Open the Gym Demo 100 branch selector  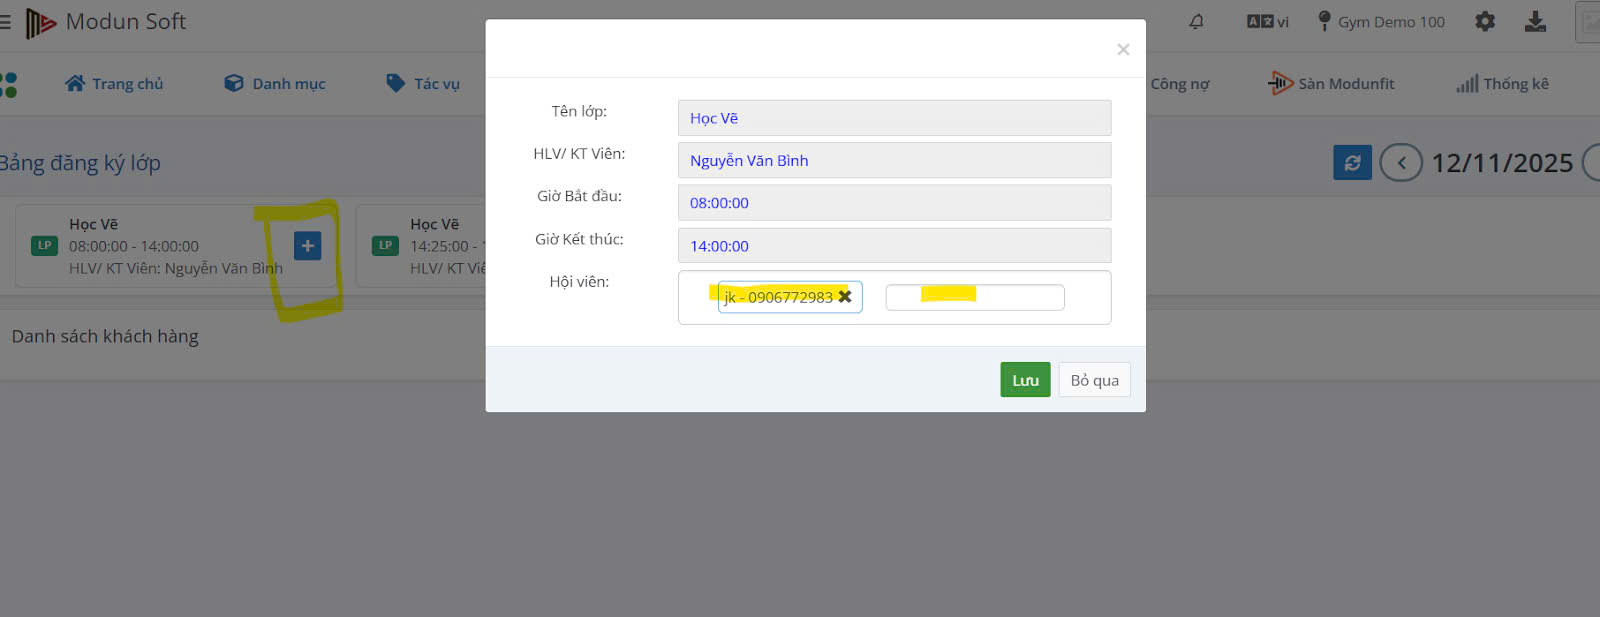click(1381, 22)
